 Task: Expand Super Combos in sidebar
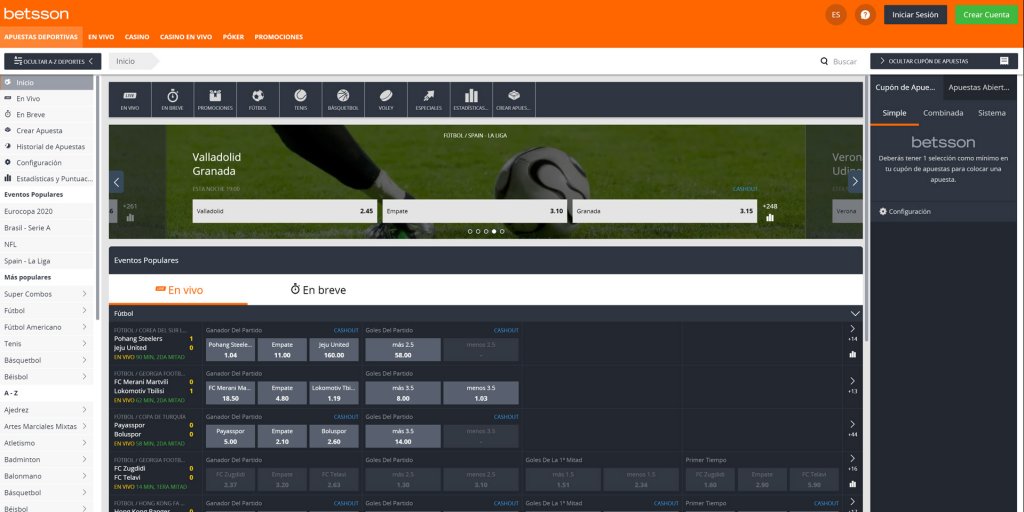pyautogui.click(x=84, y=294)
